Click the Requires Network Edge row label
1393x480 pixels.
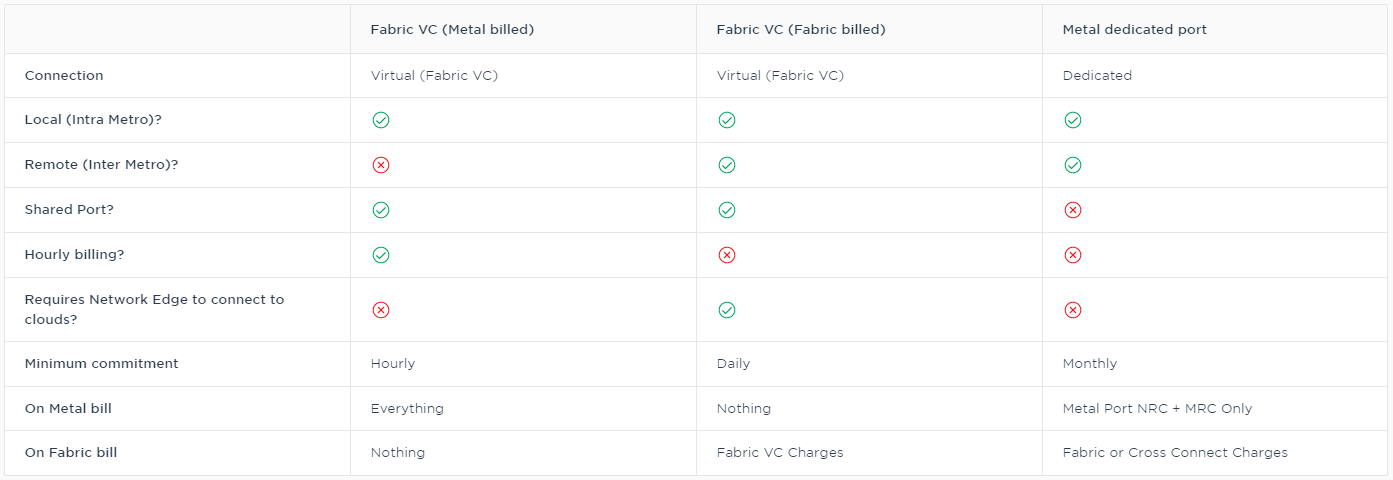pyautogui.click(x=154, y=310)
